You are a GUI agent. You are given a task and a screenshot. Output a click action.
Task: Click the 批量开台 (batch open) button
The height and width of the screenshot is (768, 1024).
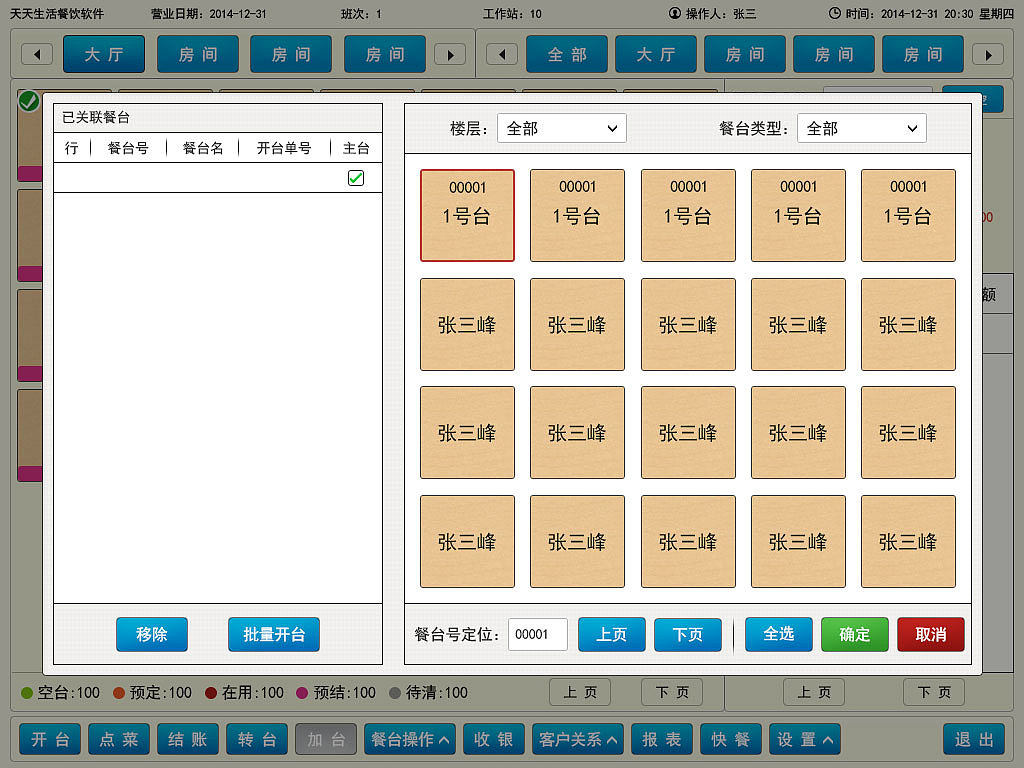point(274,634)
